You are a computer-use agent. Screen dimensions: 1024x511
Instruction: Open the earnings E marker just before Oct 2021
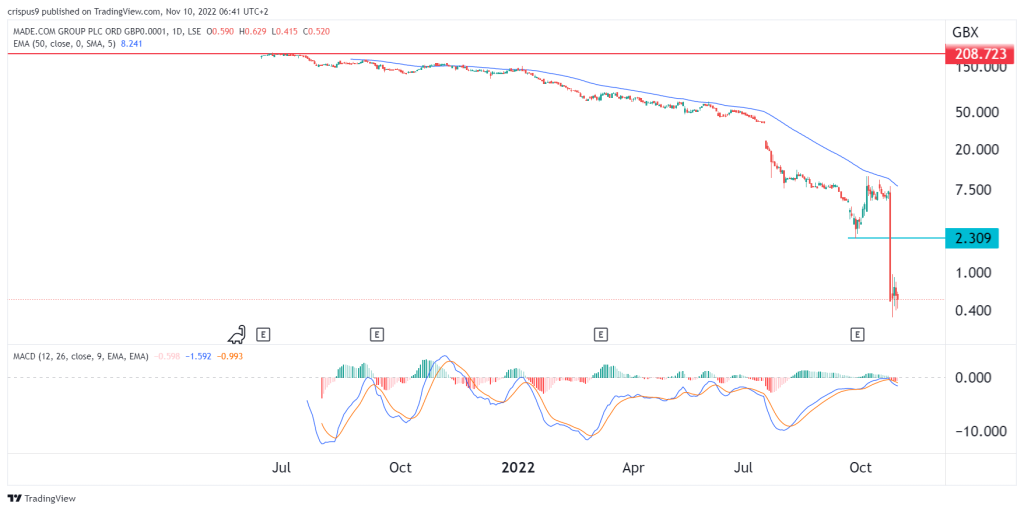(376, 335)
